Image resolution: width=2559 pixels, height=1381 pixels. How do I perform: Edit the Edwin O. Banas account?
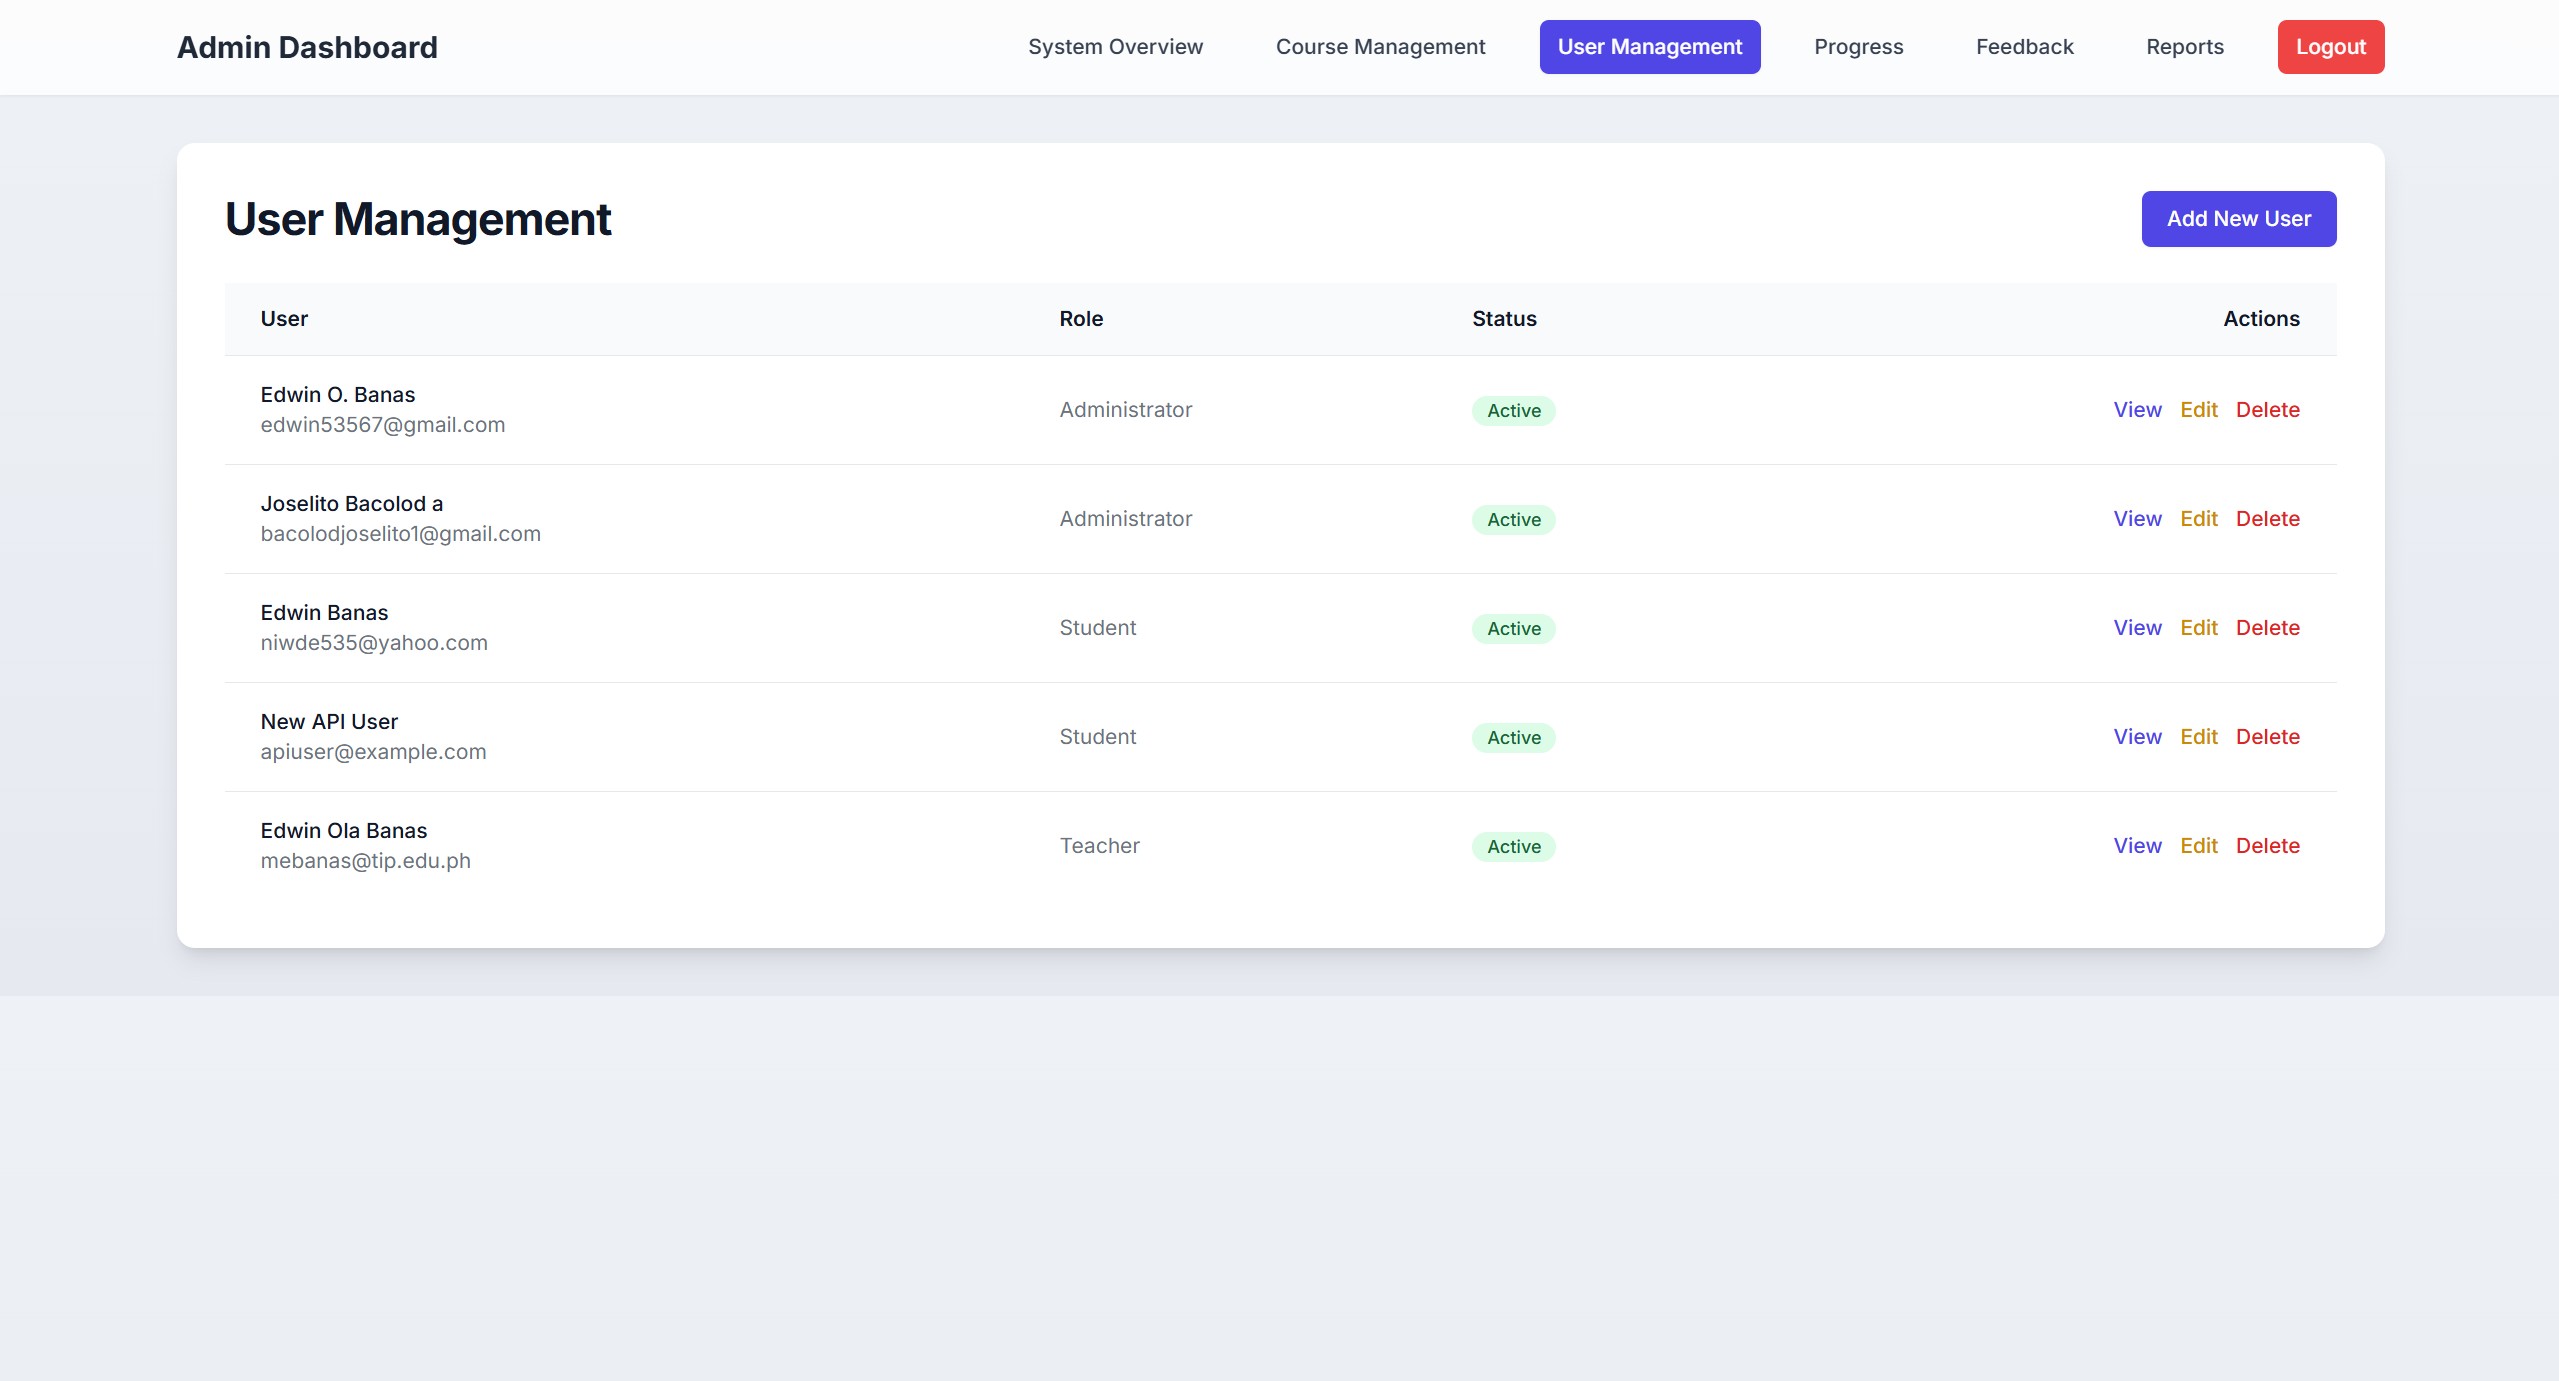click(x=2198, y=410)
